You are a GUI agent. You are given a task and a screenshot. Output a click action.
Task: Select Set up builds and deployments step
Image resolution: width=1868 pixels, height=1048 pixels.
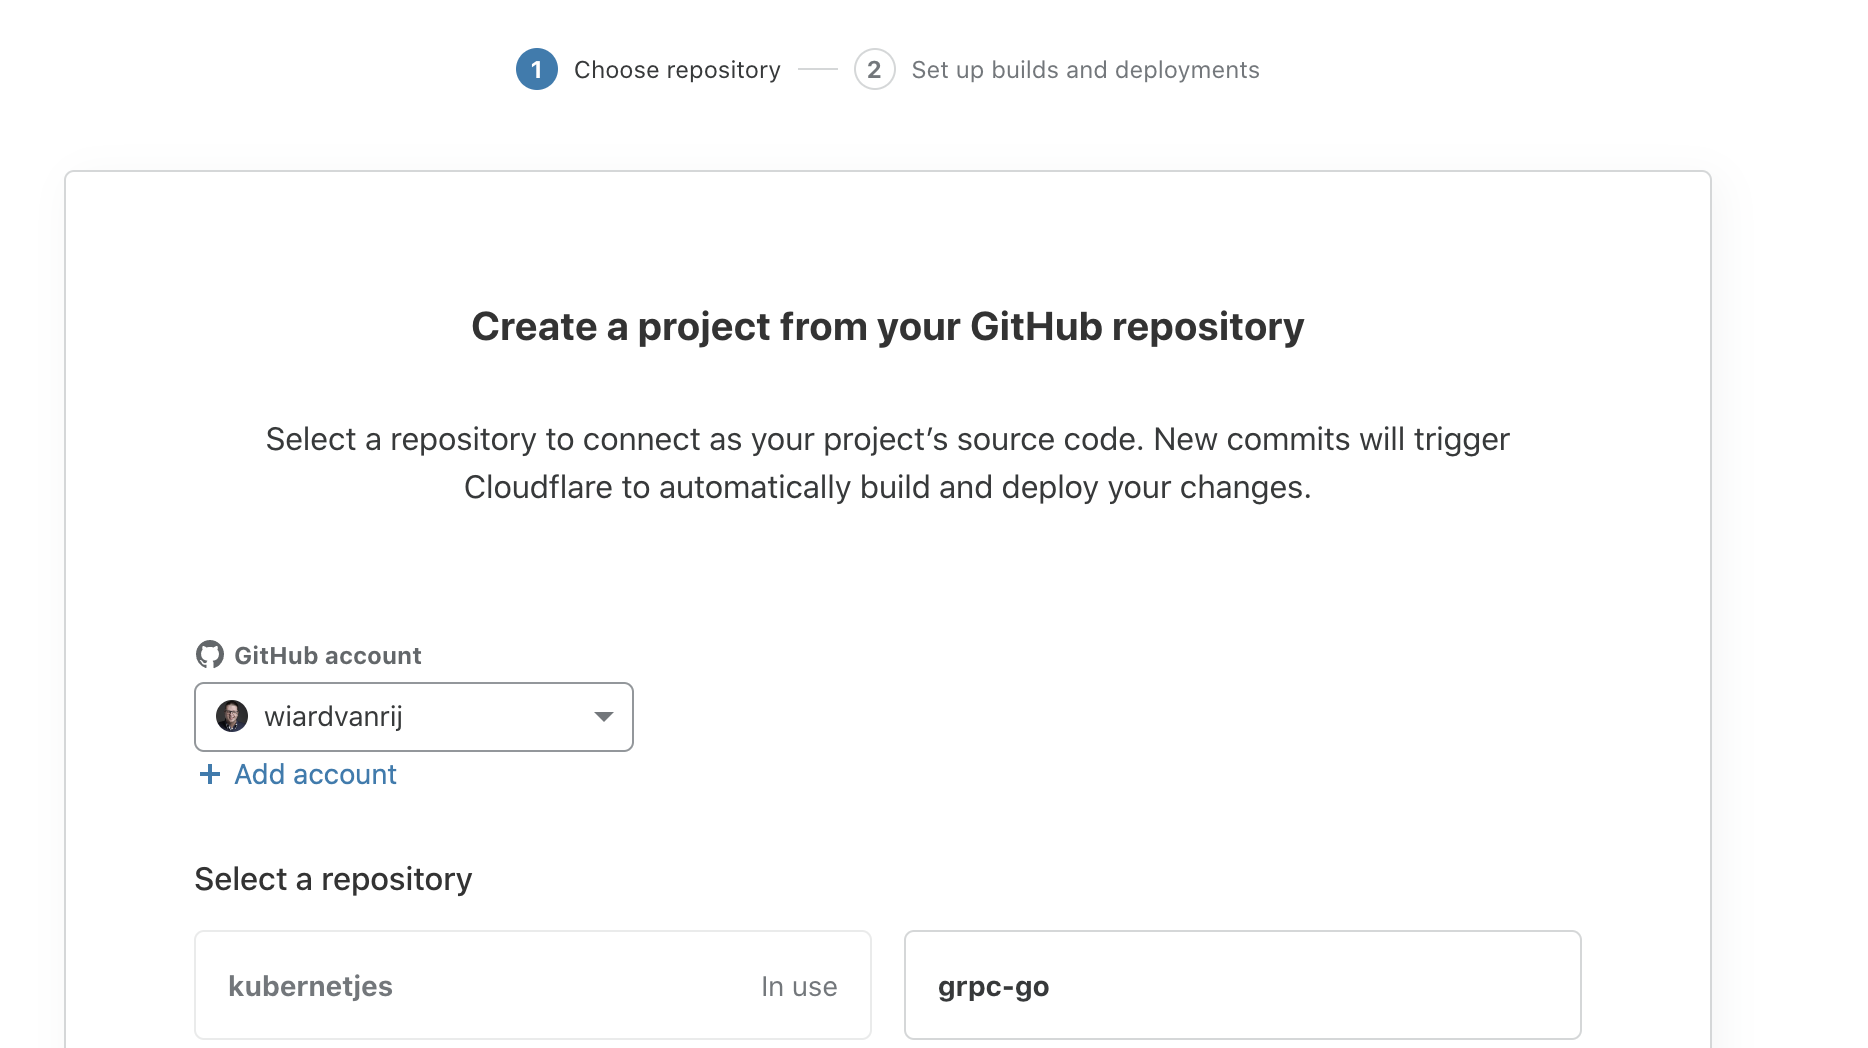(x=1085, y=70)
